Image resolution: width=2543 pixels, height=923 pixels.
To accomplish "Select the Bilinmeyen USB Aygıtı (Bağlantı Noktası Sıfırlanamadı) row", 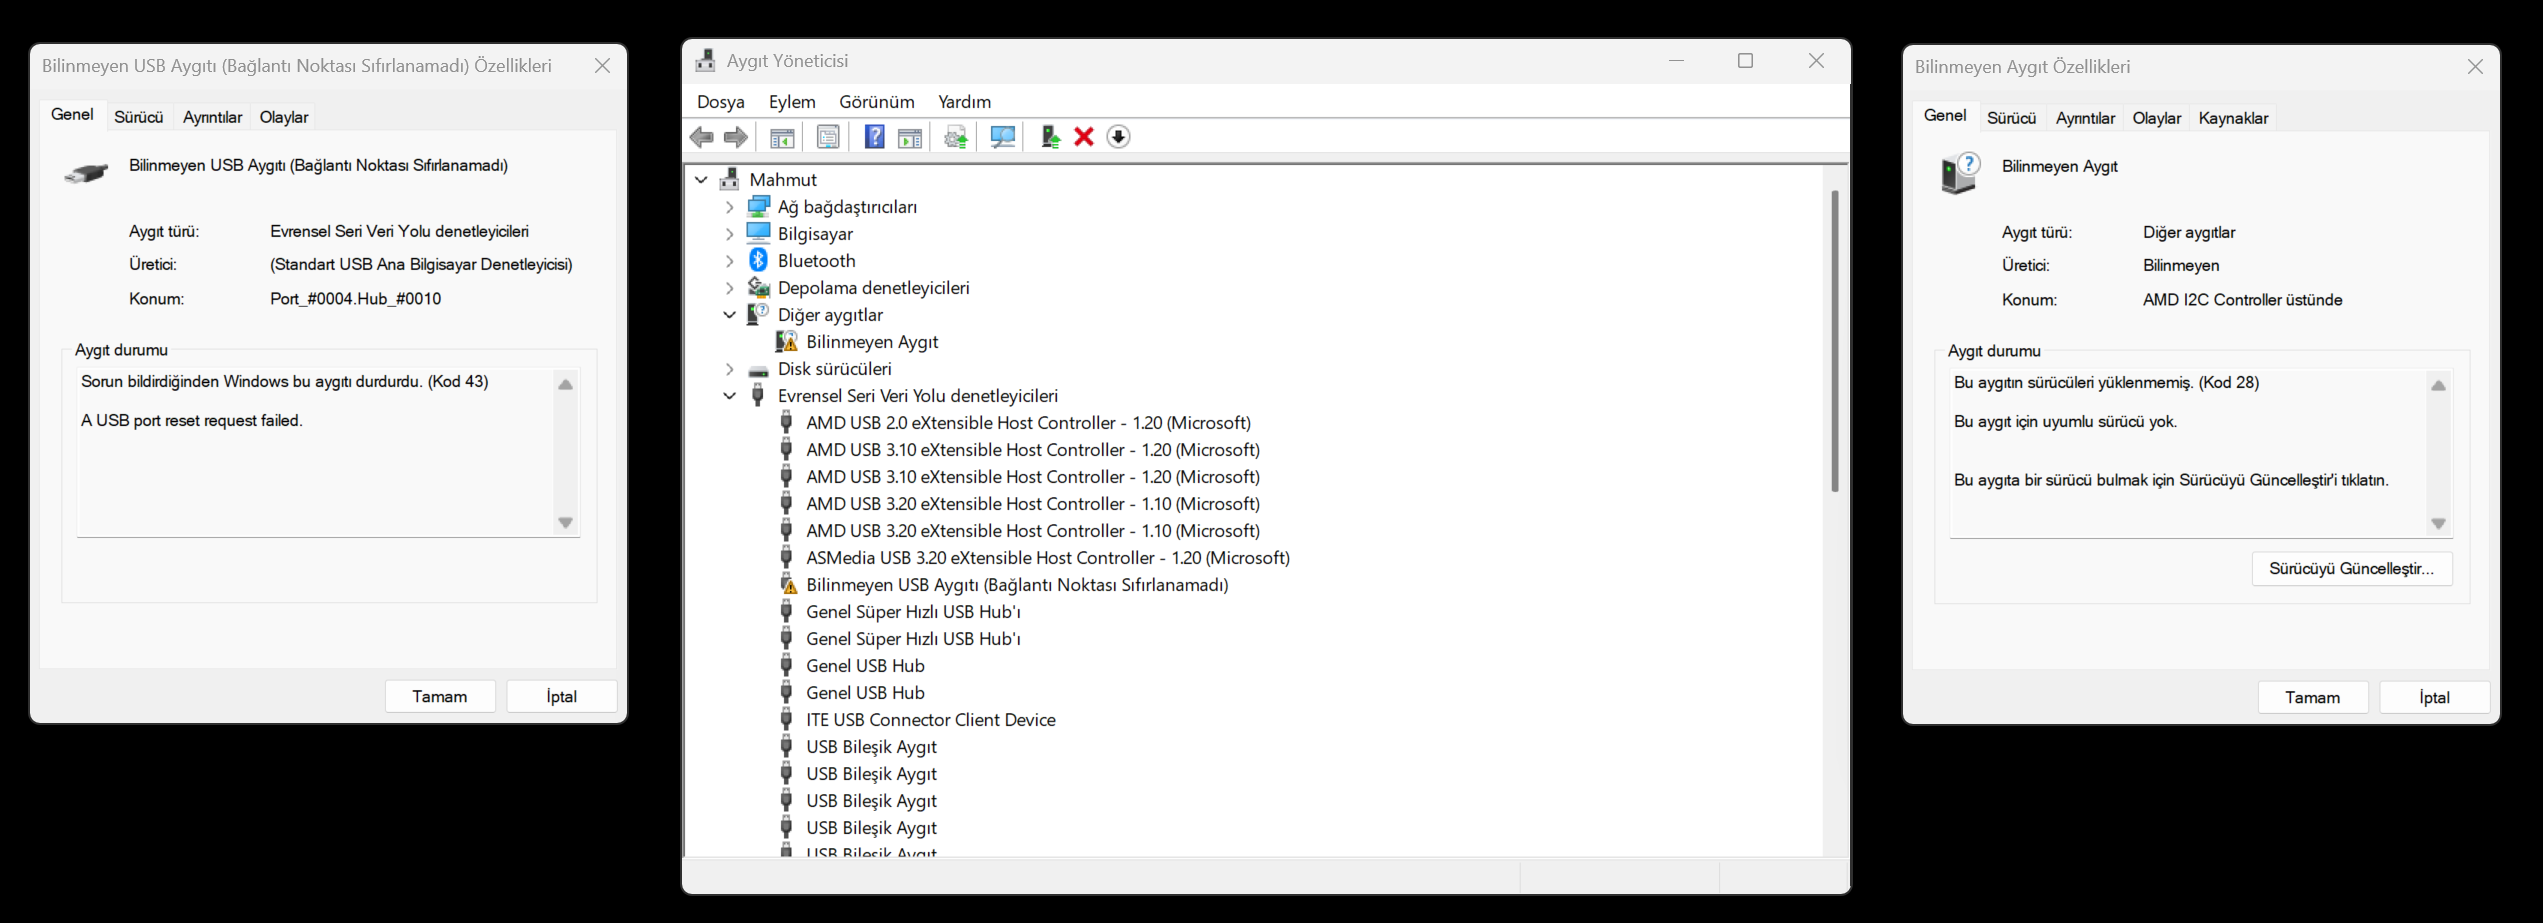I will pos(1017,585).
